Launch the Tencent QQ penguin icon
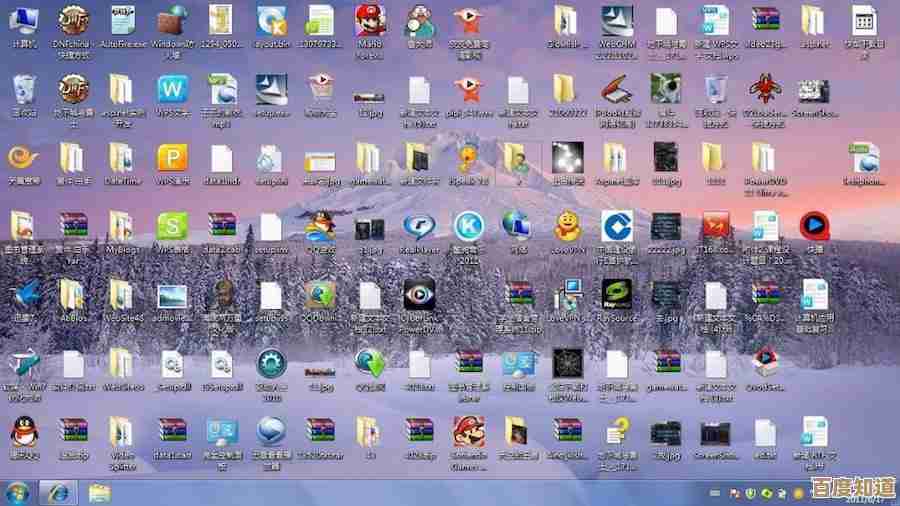Viewport: 900px width, 506px height. click(22, 432)
